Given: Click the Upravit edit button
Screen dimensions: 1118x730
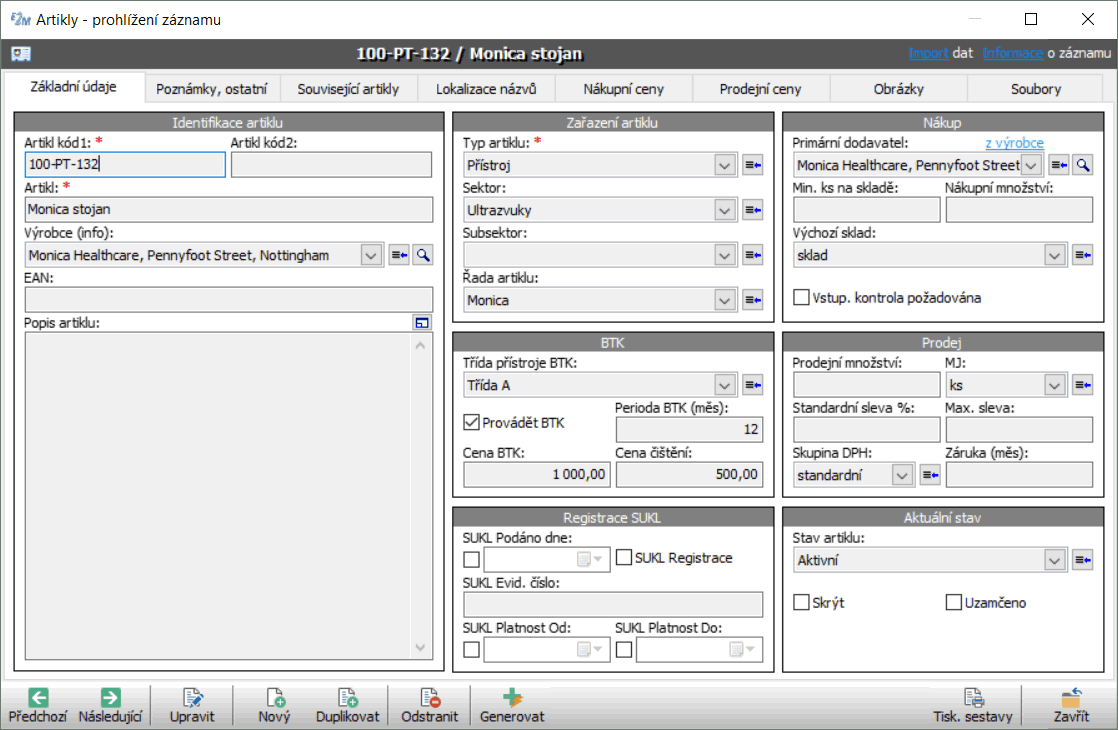Looking at the screenshot, I should pos(192,706).
